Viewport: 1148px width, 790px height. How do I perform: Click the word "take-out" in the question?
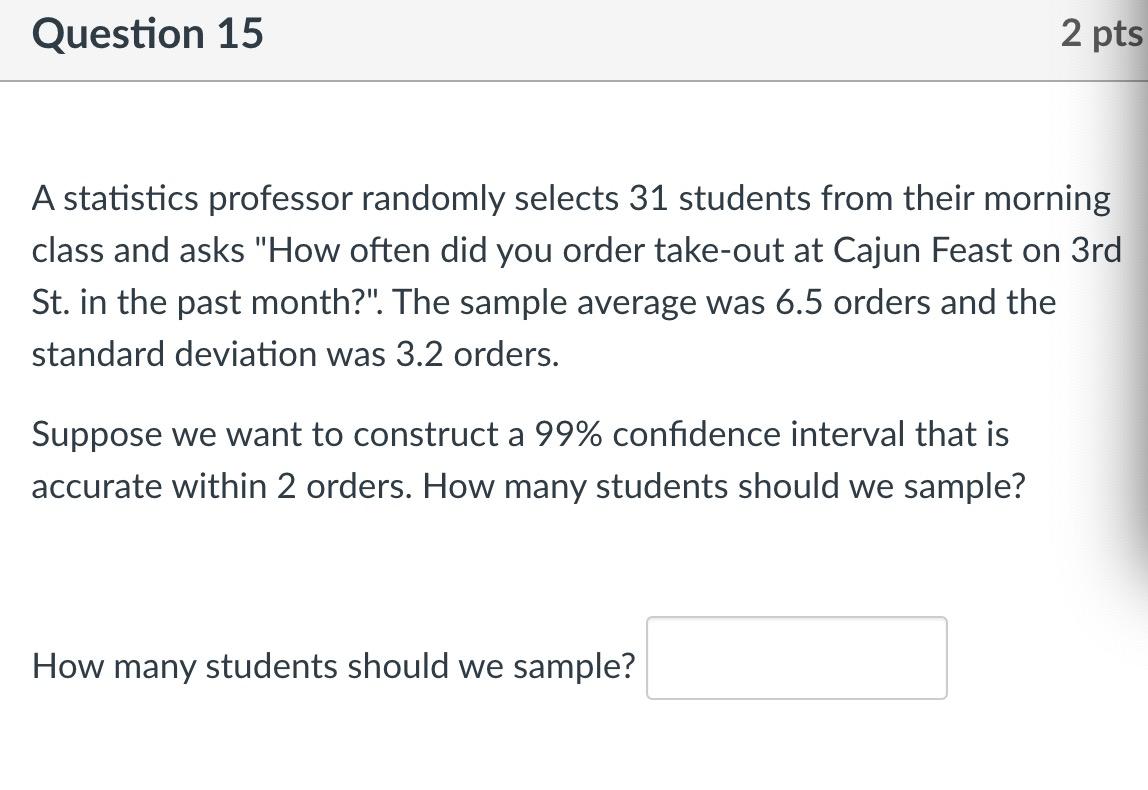pos(719,250)
